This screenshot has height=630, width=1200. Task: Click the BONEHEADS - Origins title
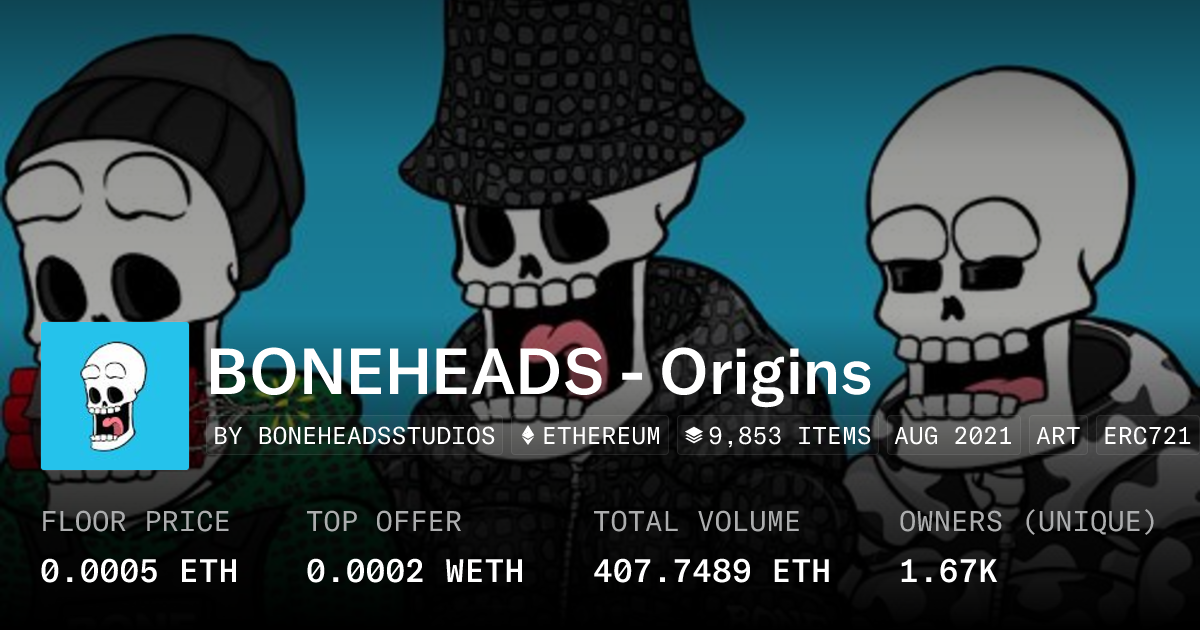point(540,373)
